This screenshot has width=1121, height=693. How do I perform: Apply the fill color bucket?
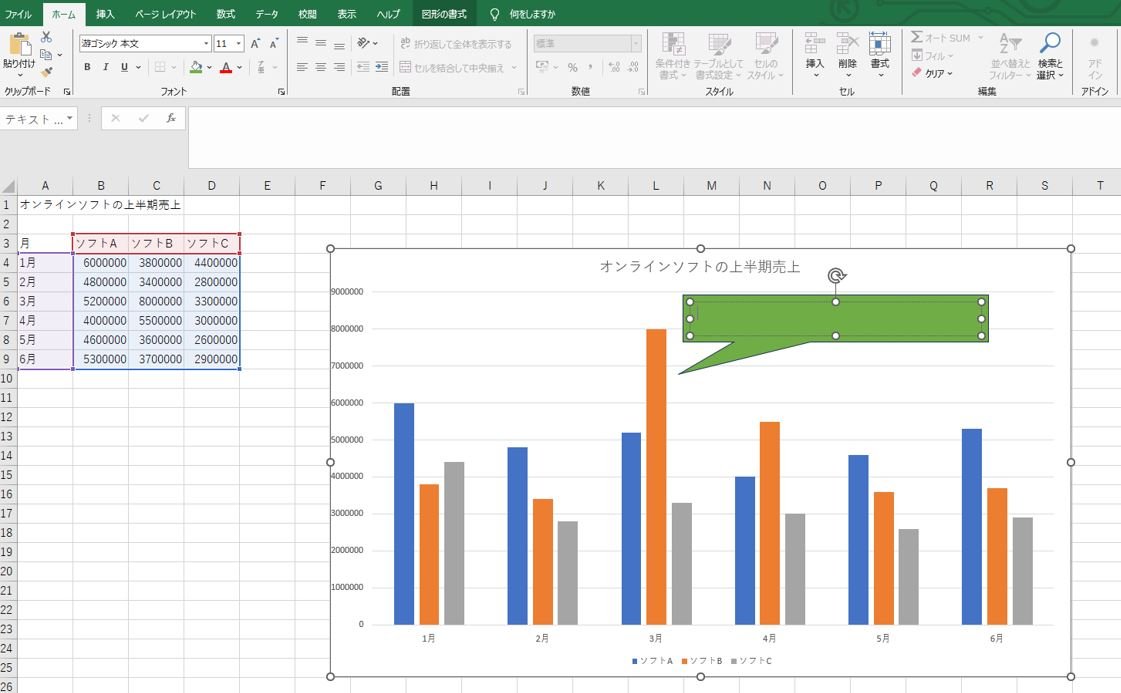click(x=196, y=67)
